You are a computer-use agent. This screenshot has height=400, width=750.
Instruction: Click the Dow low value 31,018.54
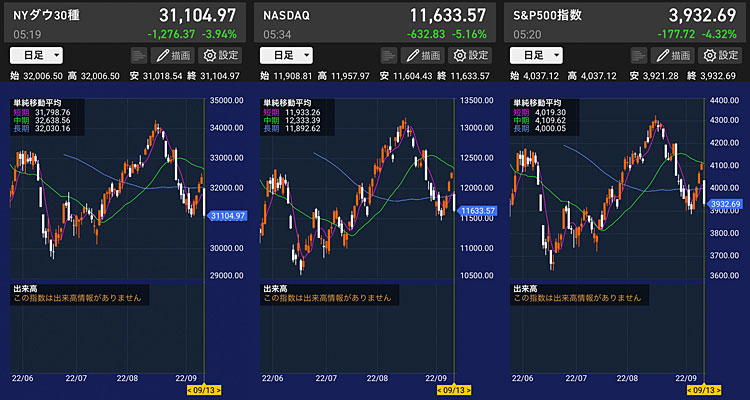[162, 76]
